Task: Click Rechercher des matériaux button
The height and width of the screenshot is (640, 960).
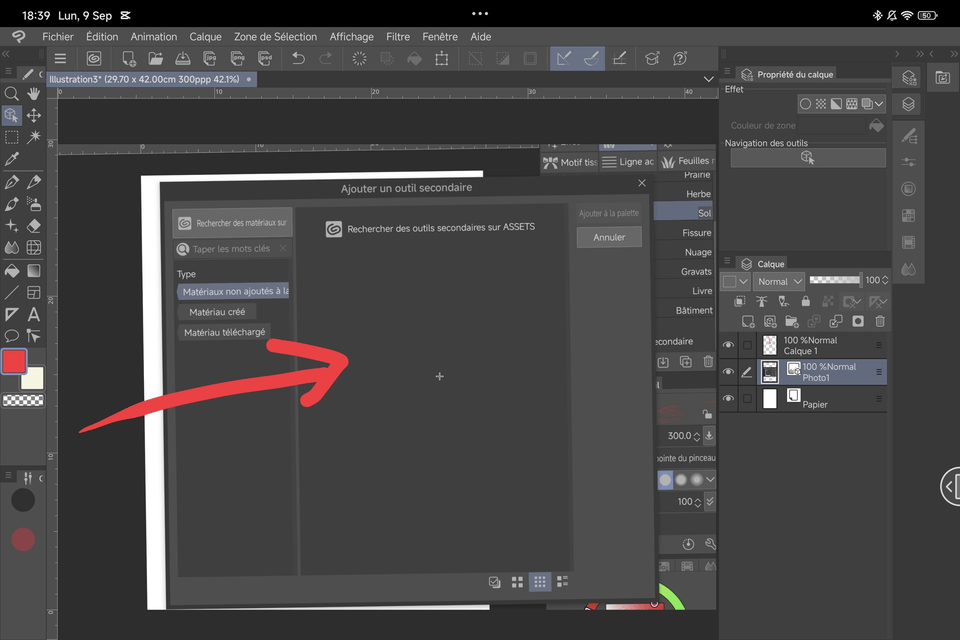Action: coord(232,223)
